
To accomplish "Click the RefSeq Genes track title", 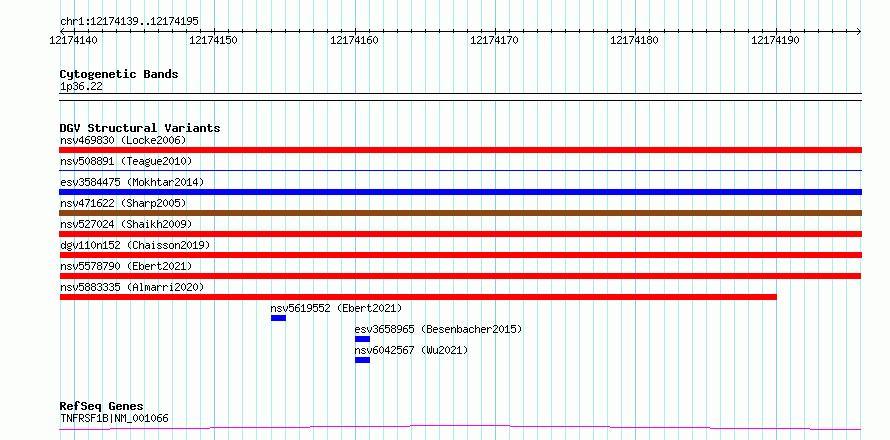I will click(x=102, y=407).
